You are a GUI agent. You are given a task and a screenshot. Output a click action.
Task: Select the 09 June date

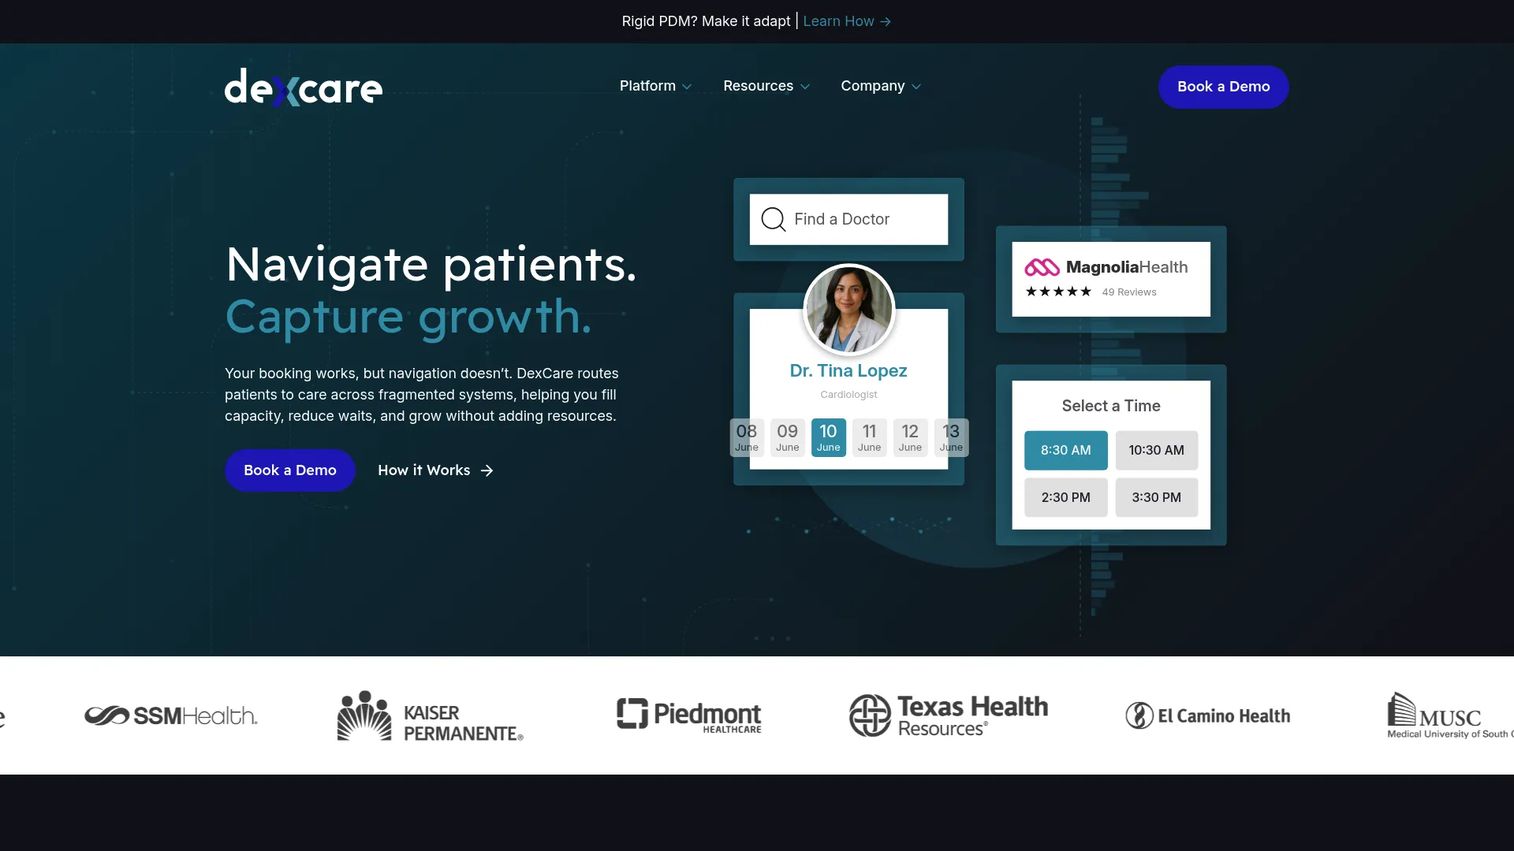click(787, 437)
